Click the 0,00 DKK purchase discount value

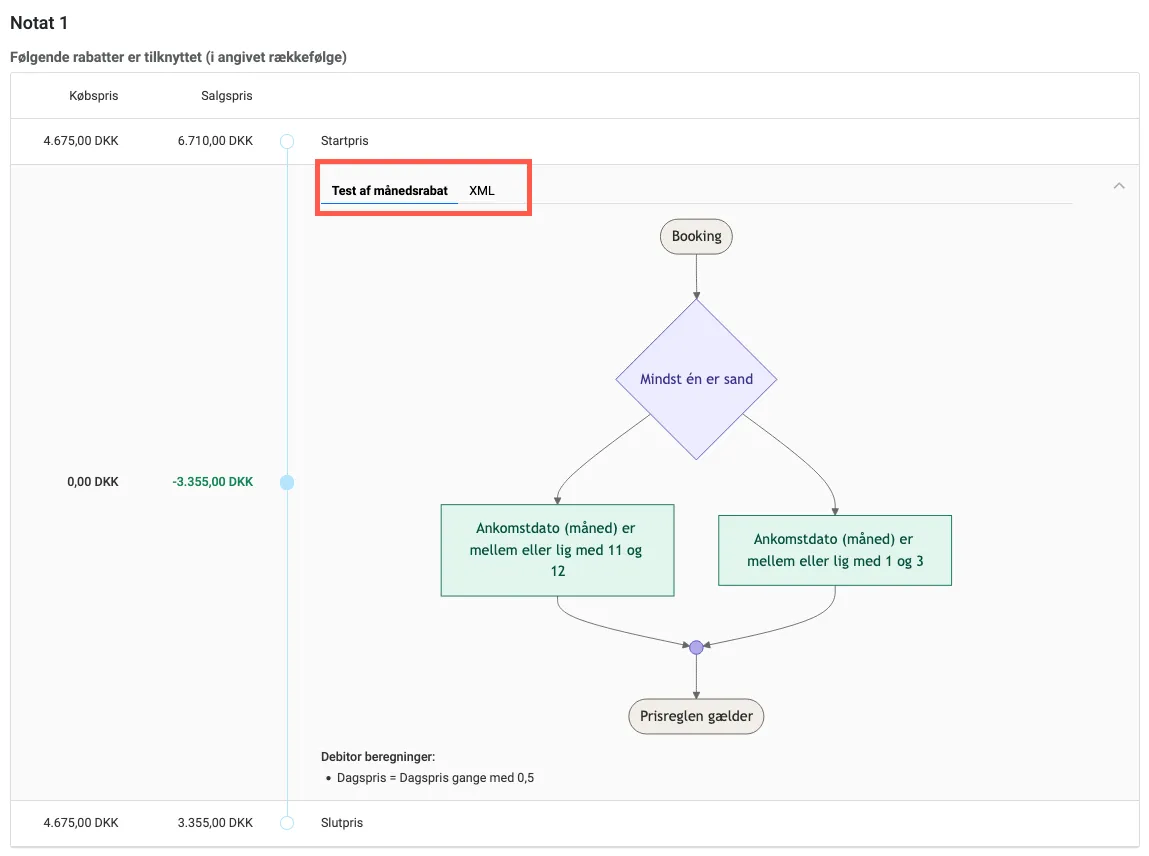click(92, 482)
